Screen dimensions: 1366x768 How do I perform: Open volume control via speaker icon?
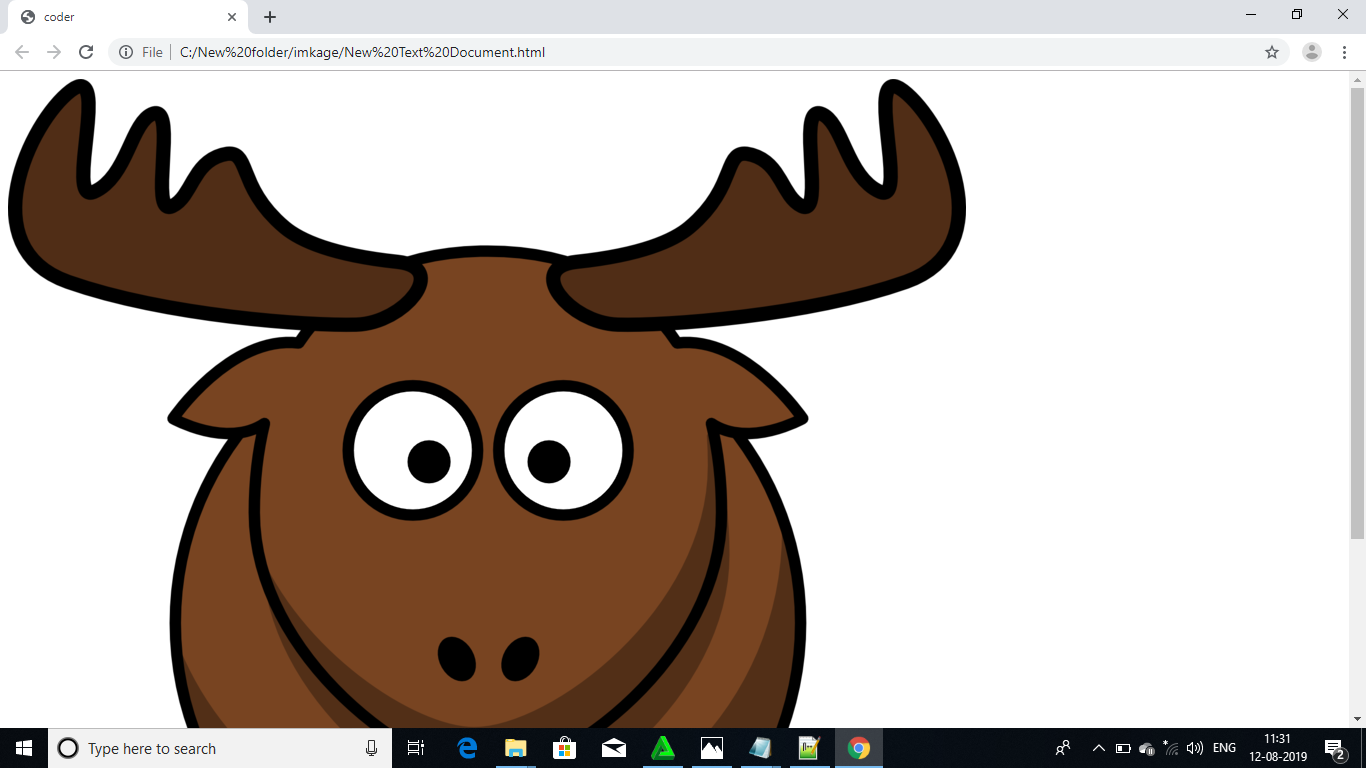1193,748
